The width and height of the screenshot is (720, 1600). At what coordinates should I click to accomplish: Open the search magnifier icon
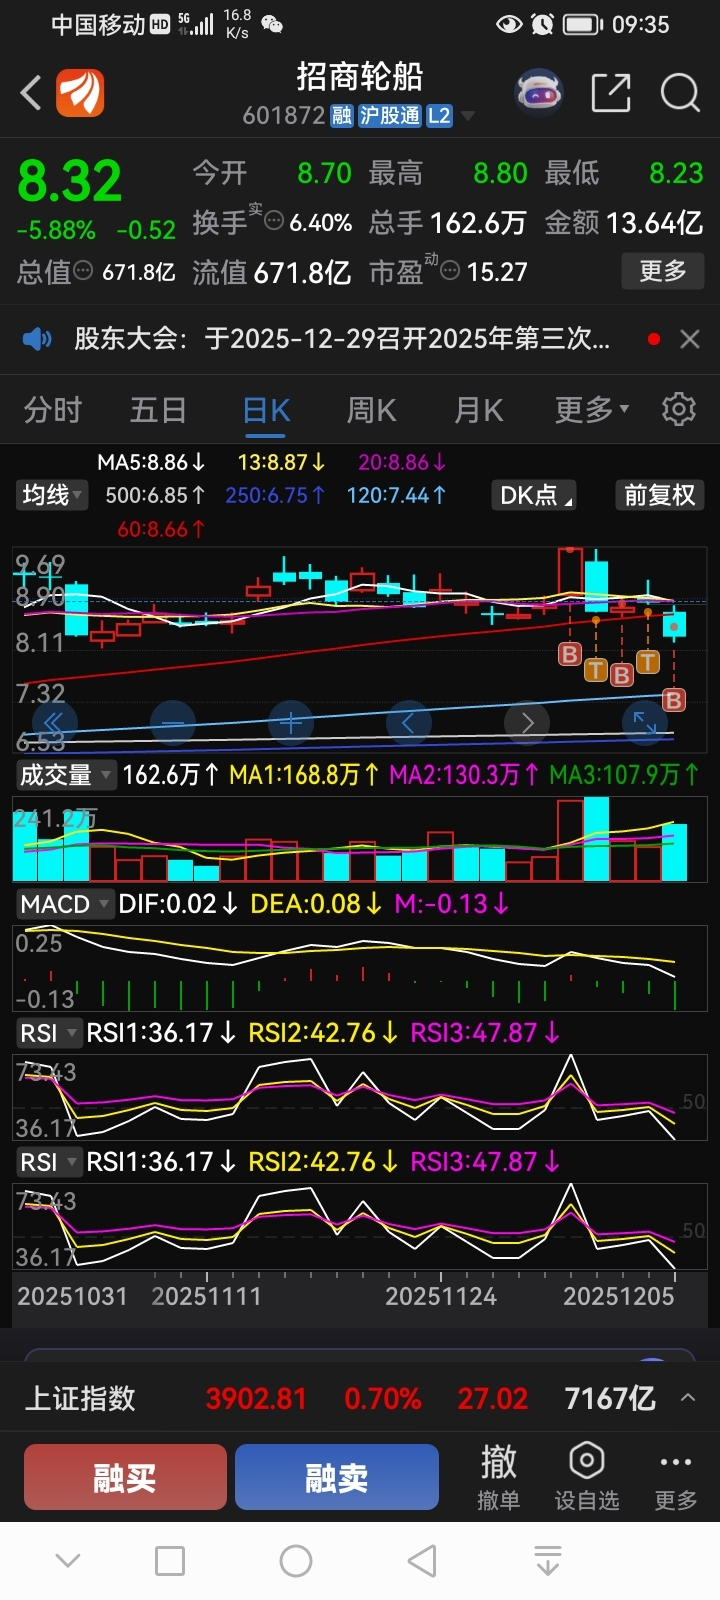click(x=680, y=93)
